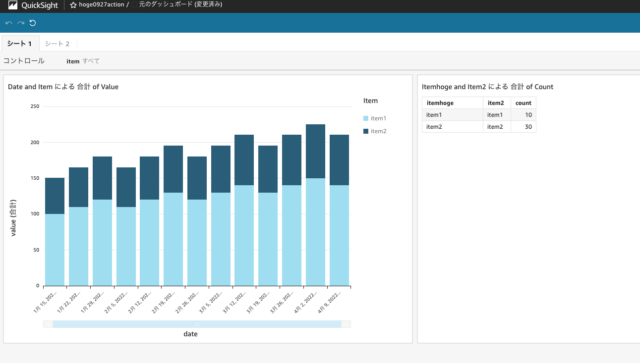Click the favorite star icon beside hoge0927action
This screenshot has height=363, width=640.
coord(73,5)
